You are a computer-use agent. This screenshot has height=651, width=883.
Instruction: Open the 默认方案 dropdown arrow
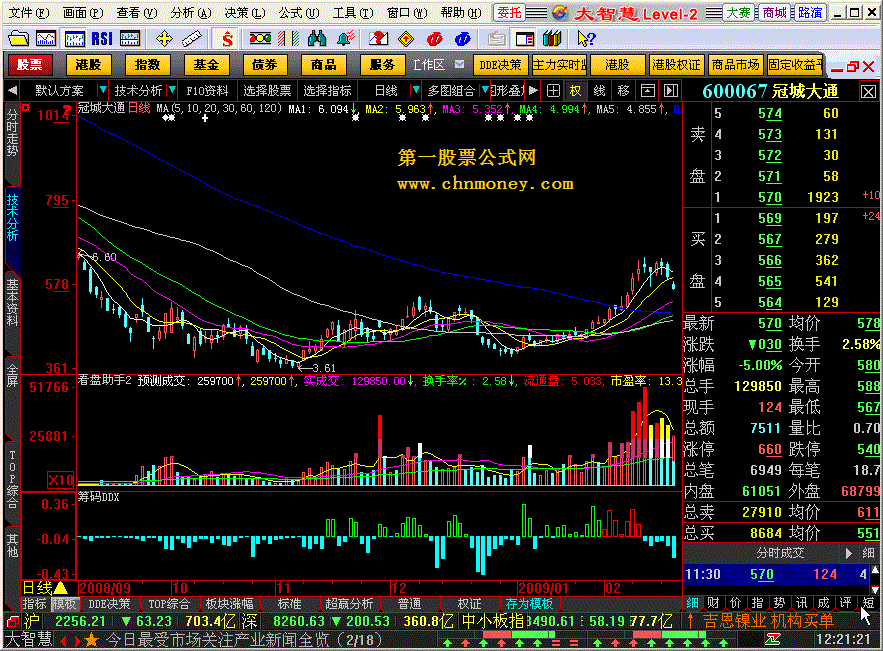(102, 90)
